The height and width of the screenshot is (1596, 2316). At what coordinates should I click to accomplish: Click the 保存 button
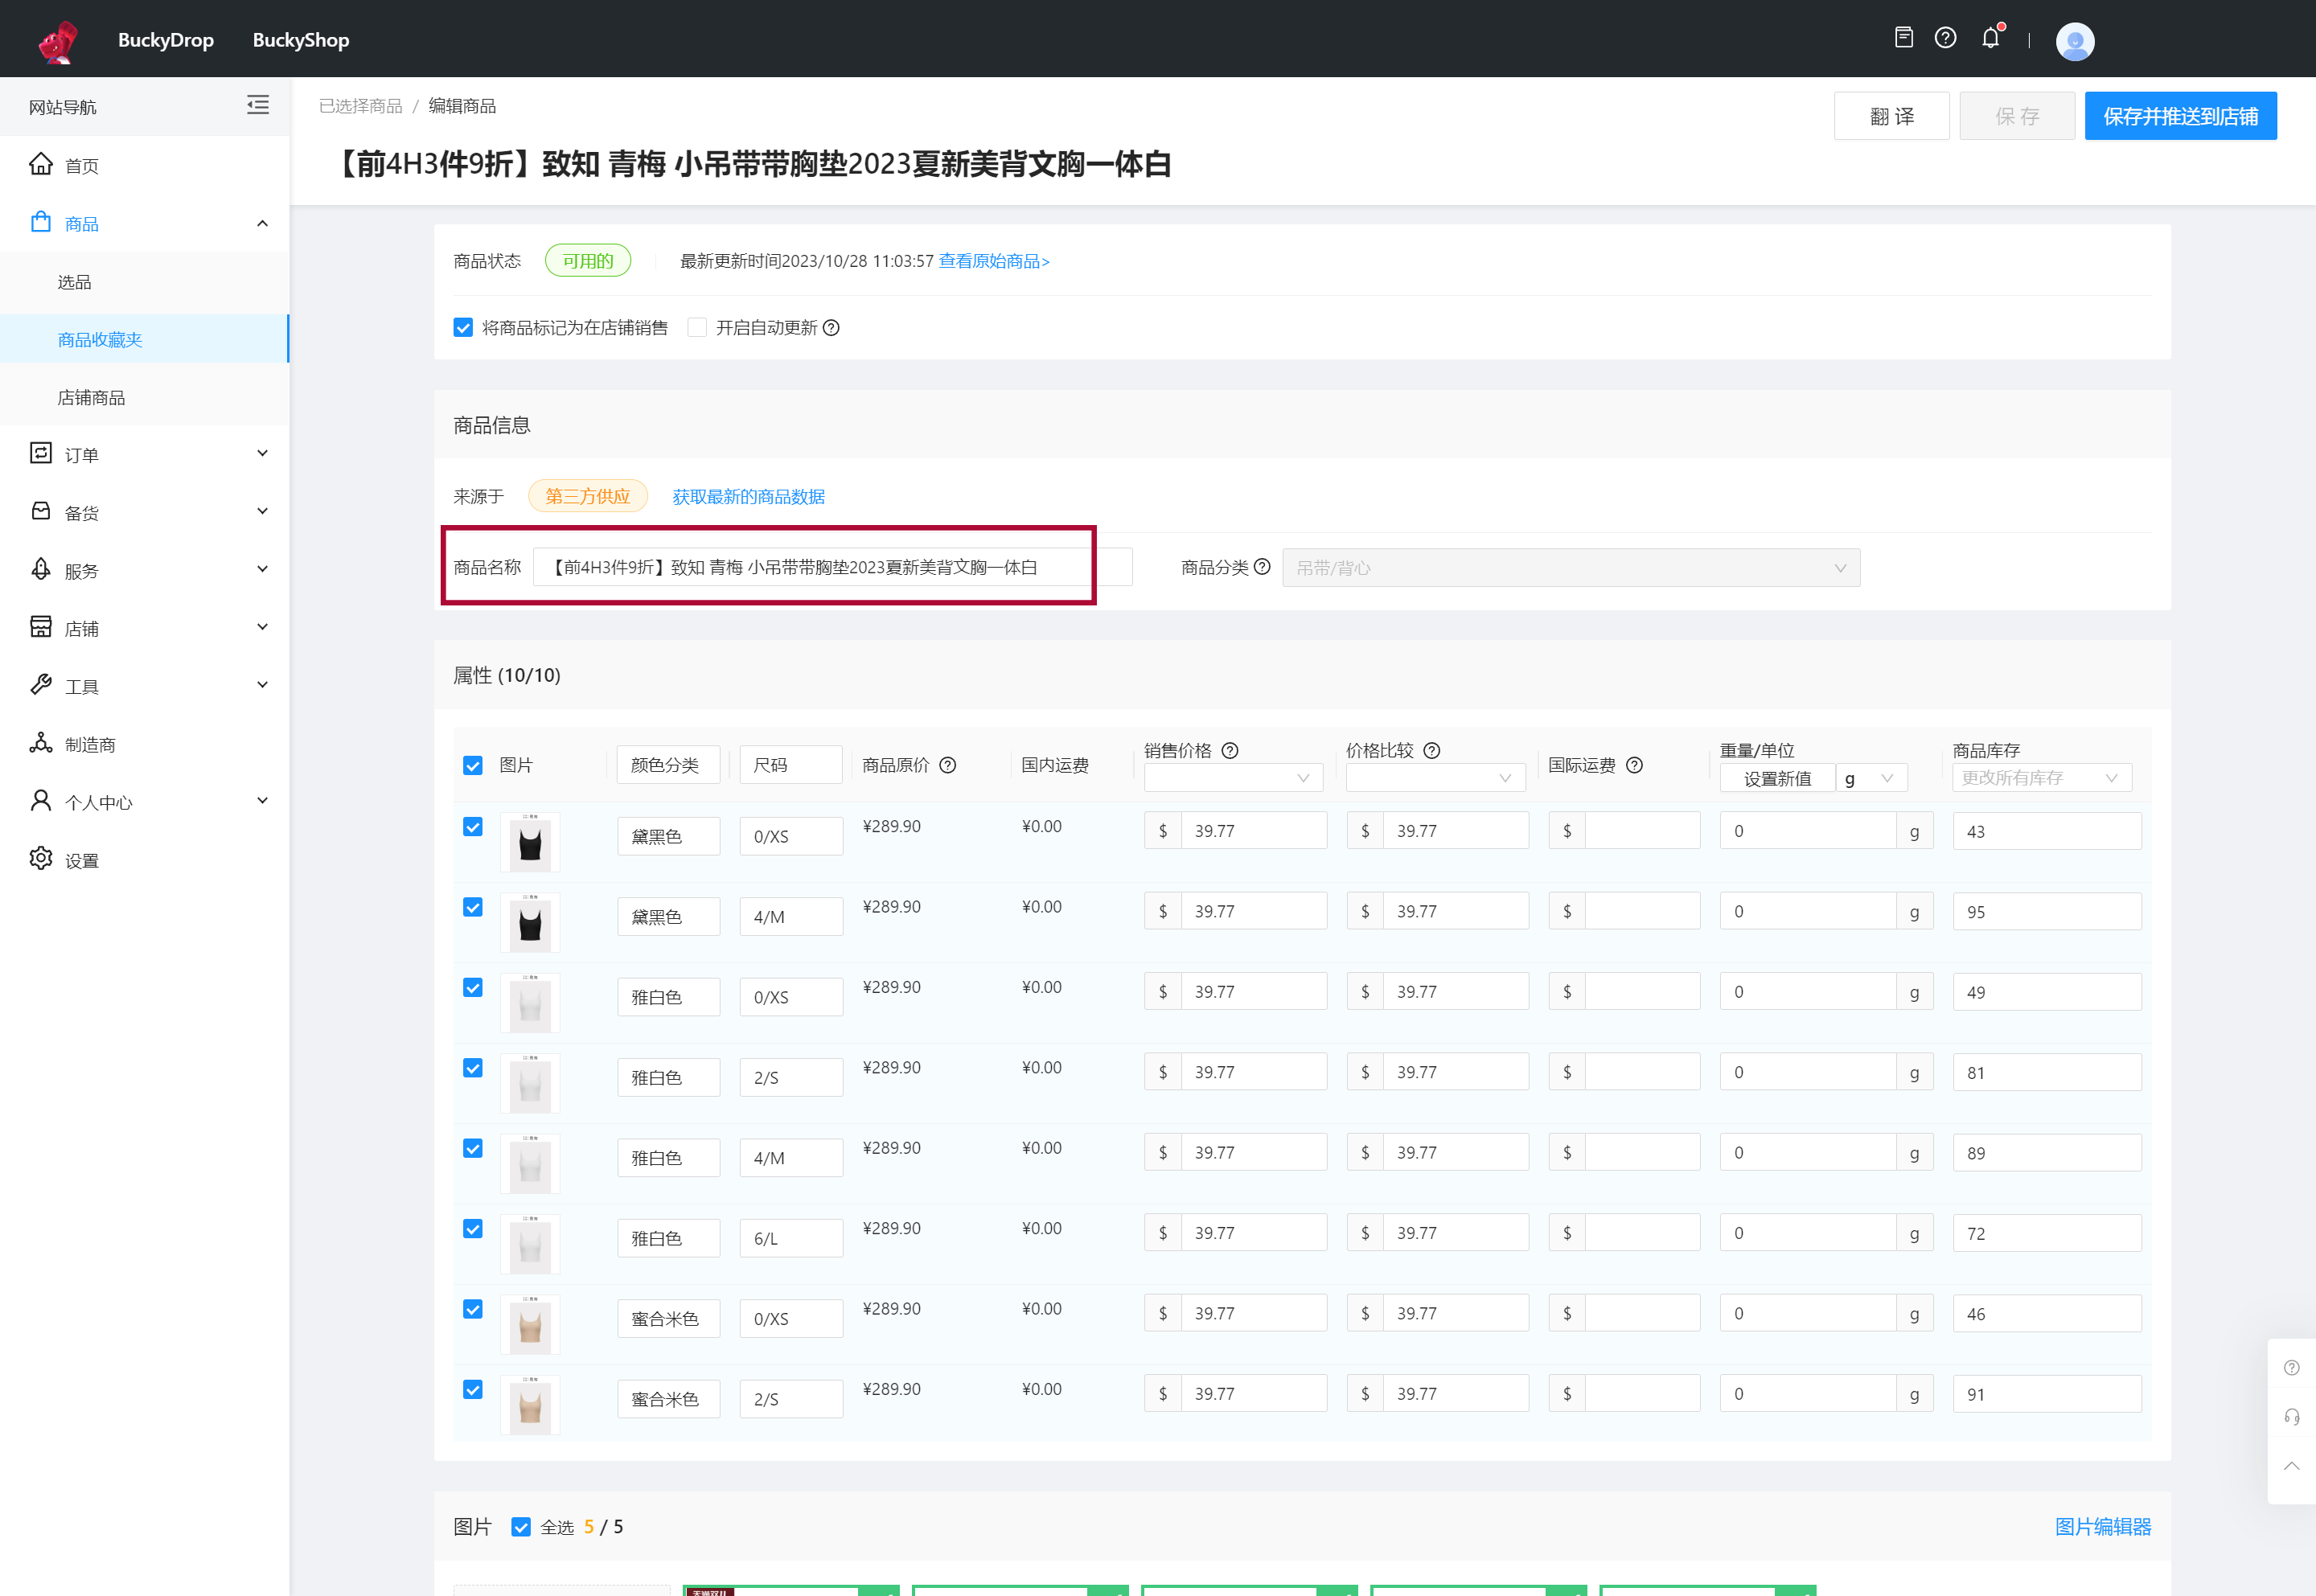(2016, 116)
